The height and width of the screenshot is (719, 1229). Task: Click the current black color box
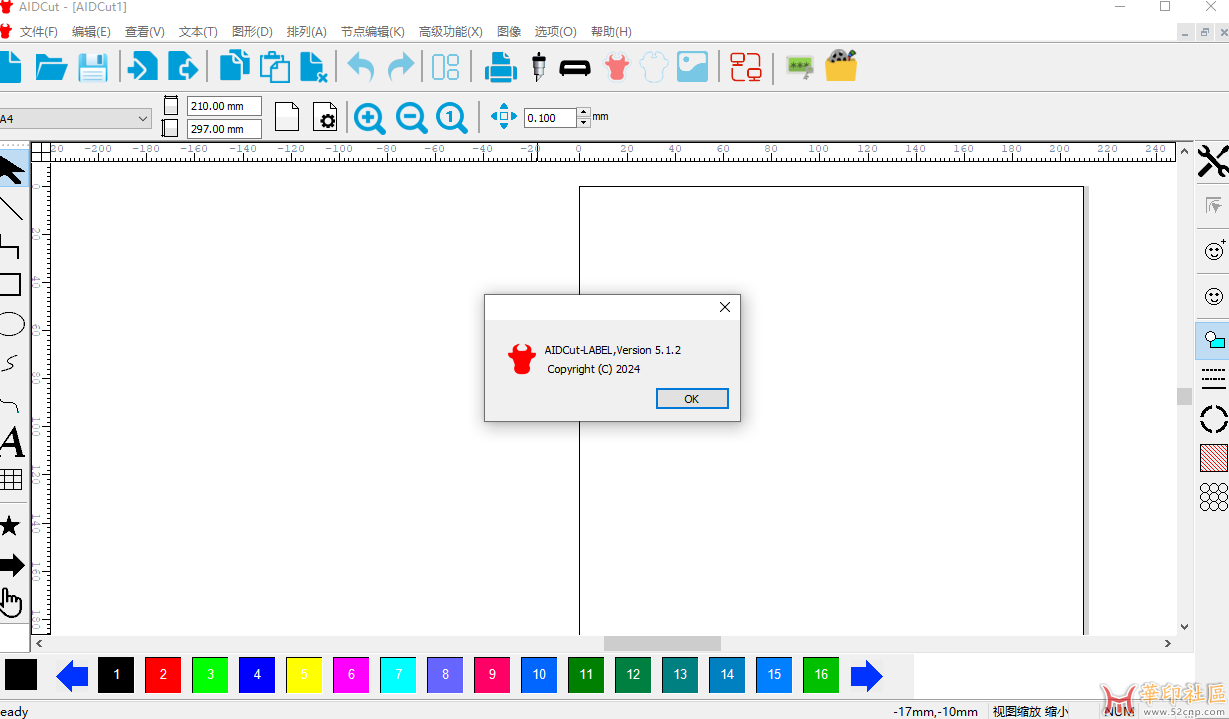coord(21,675)
